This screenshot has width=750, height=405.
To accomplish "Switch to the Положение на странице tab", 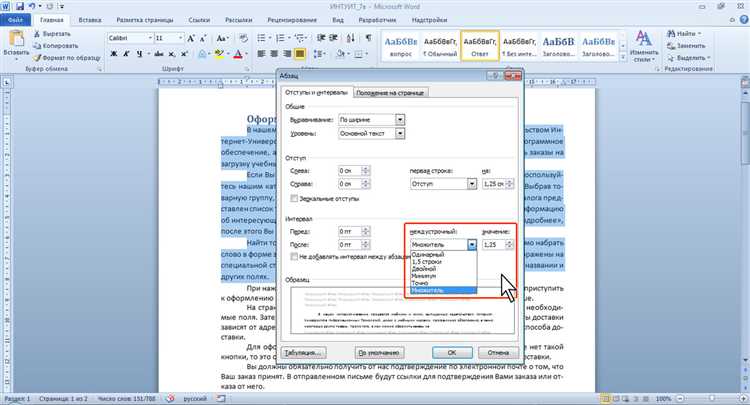I will pos(390,93).
